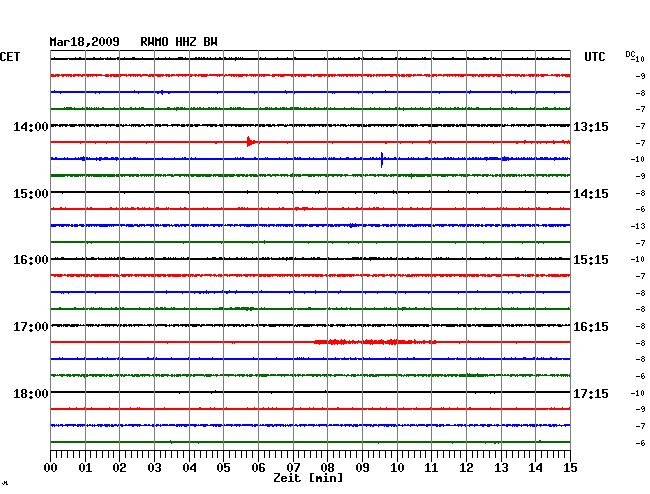The height and width of the screenshot is (494, 650).
Task: Click the 10 minute axis label
Action: coord(397,467)
